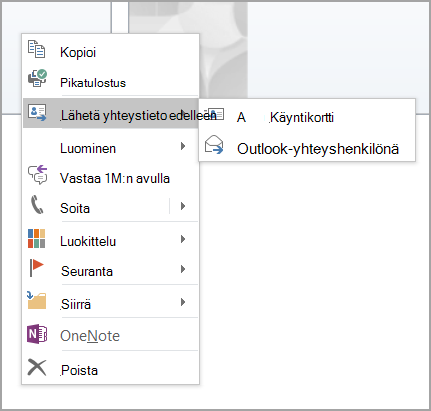The width and height of the screenshot is (431, 411).
Task: Click the colored squares Luokittelu icon
Action: click(36, 238)
